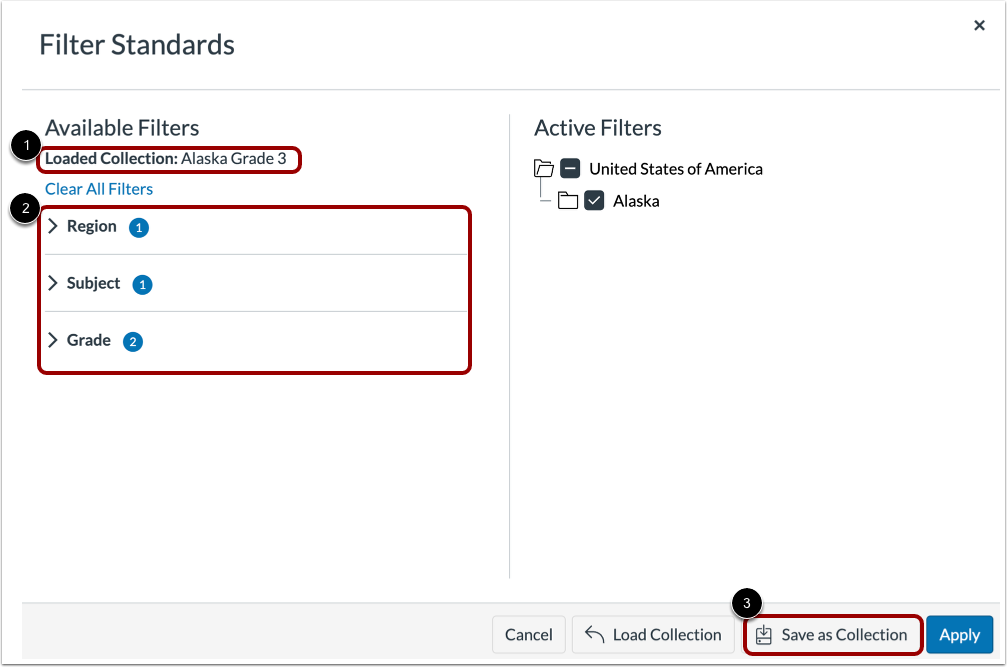Select the United States of America tree item
Image resolution: width=1007 pixels, height=667 pixels.
[x=675, y=168]
